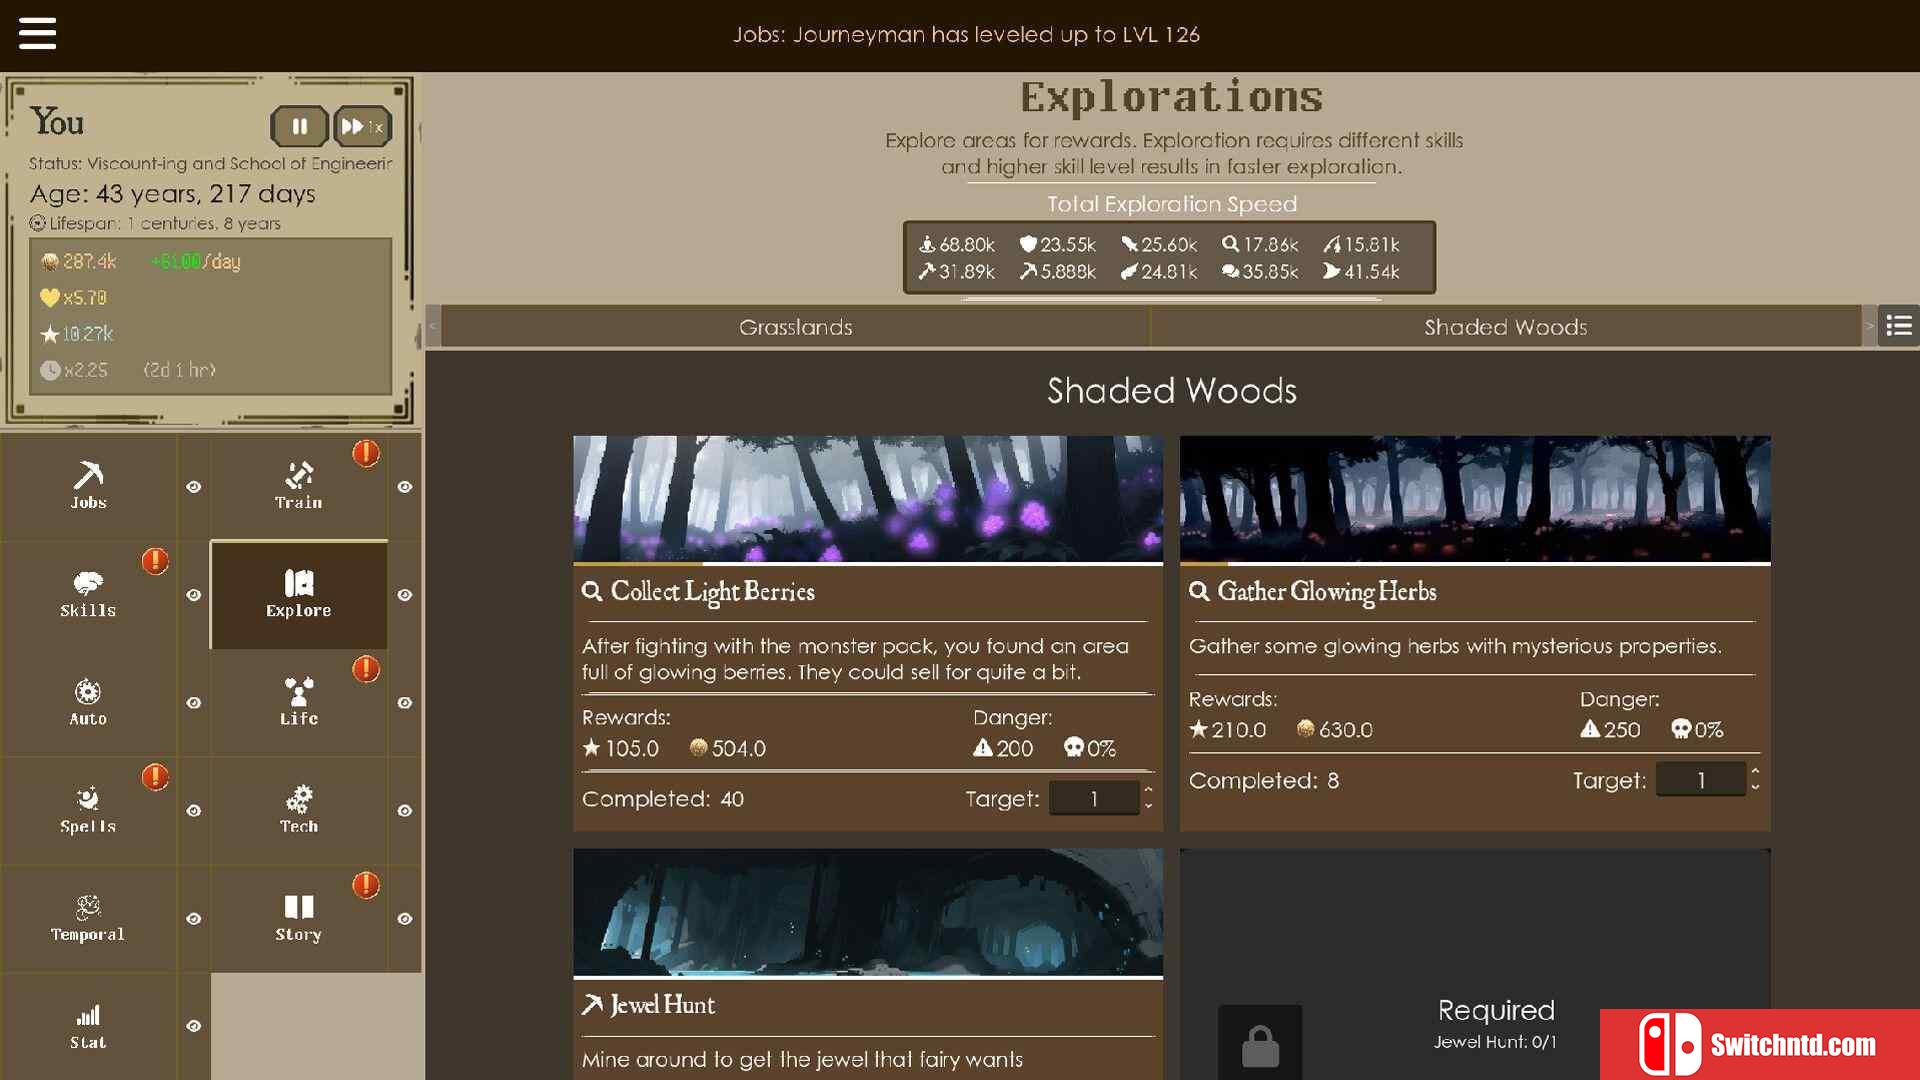Open the Life panel

pyautogui.click(x=298, y=703)
